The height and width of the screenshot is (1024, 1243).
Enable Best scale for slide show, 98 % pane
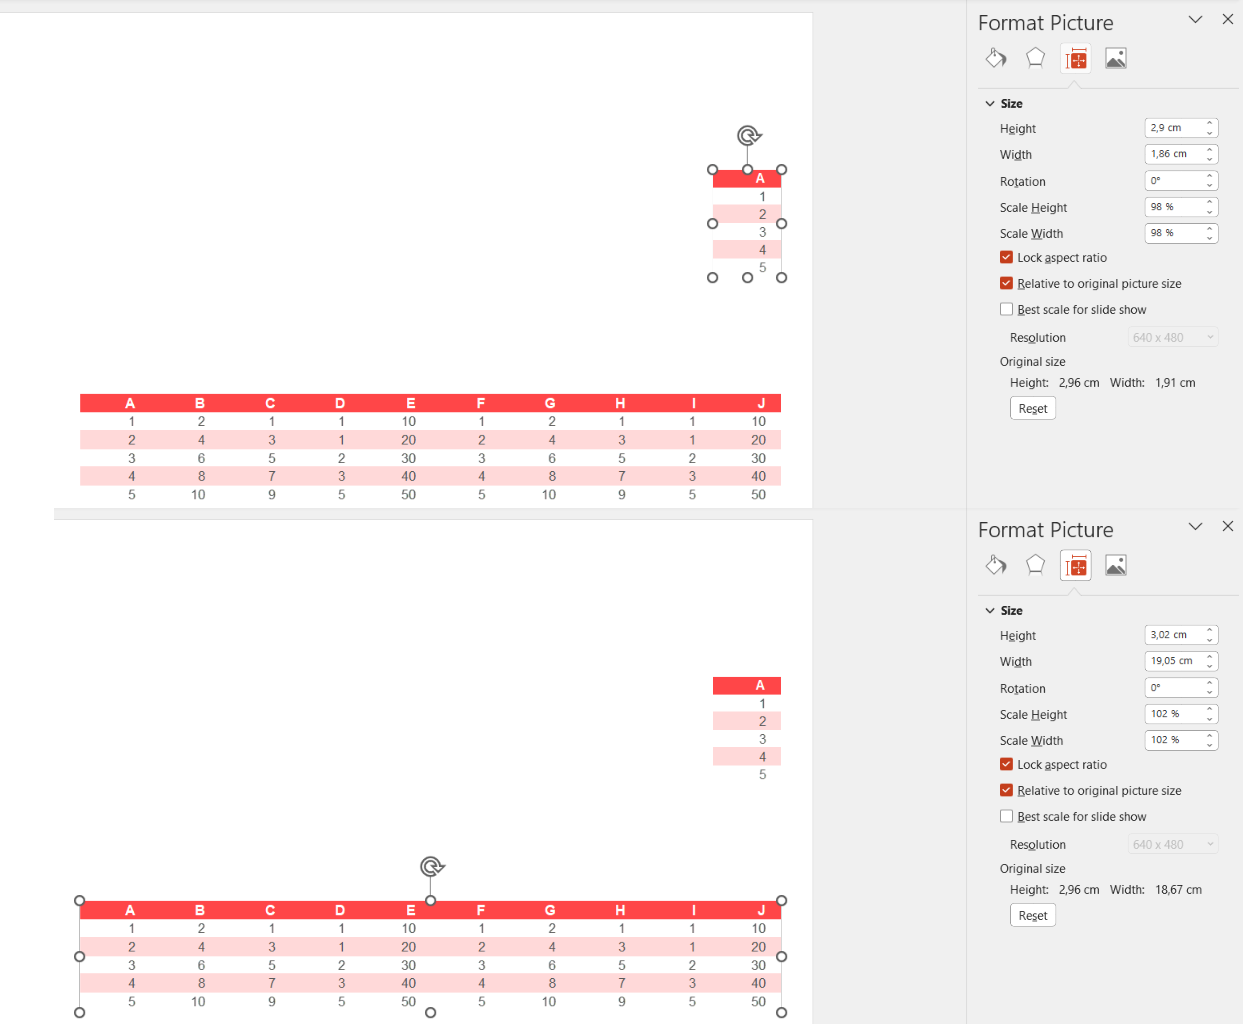1006,309
